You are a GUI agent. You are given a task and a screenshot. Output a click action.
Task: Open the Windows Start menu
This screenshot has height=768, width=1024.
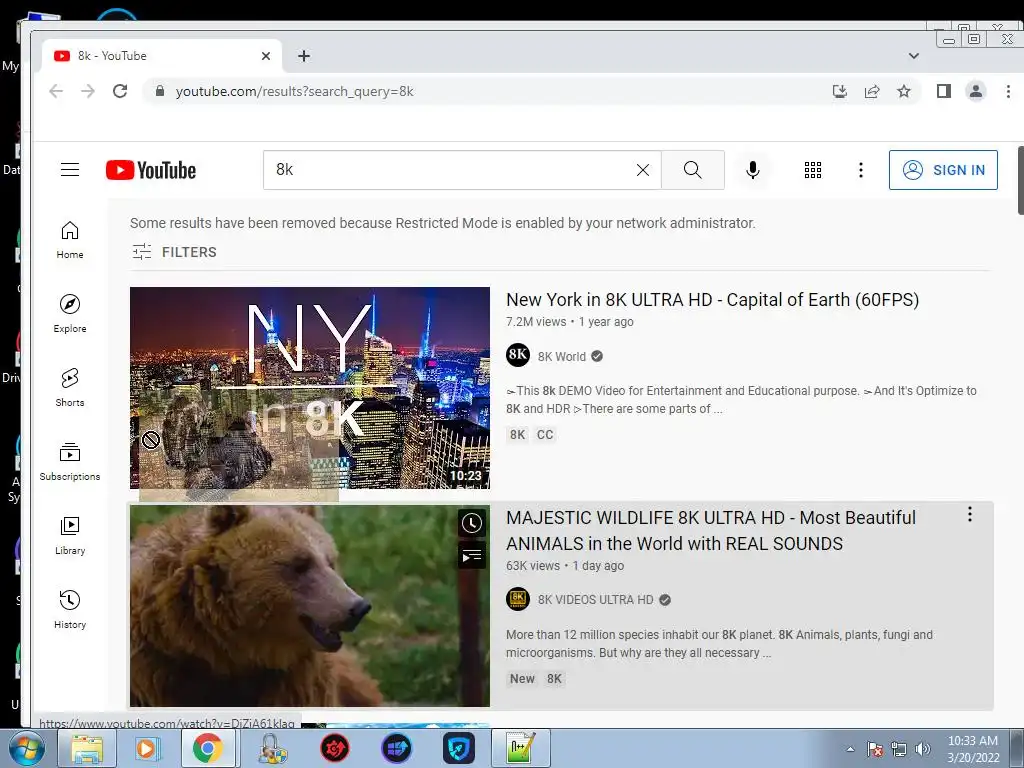(x=25, y=748)
